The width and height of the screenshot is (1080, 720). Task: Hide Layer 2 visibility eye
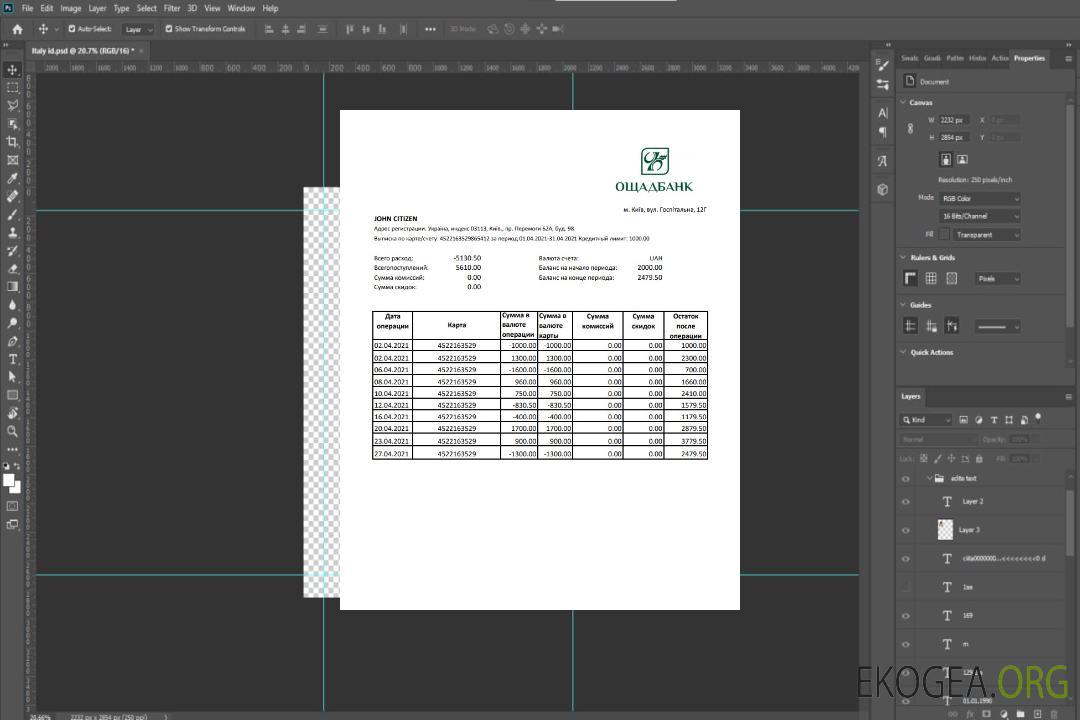pyautogui.click(x=906, y=502)
